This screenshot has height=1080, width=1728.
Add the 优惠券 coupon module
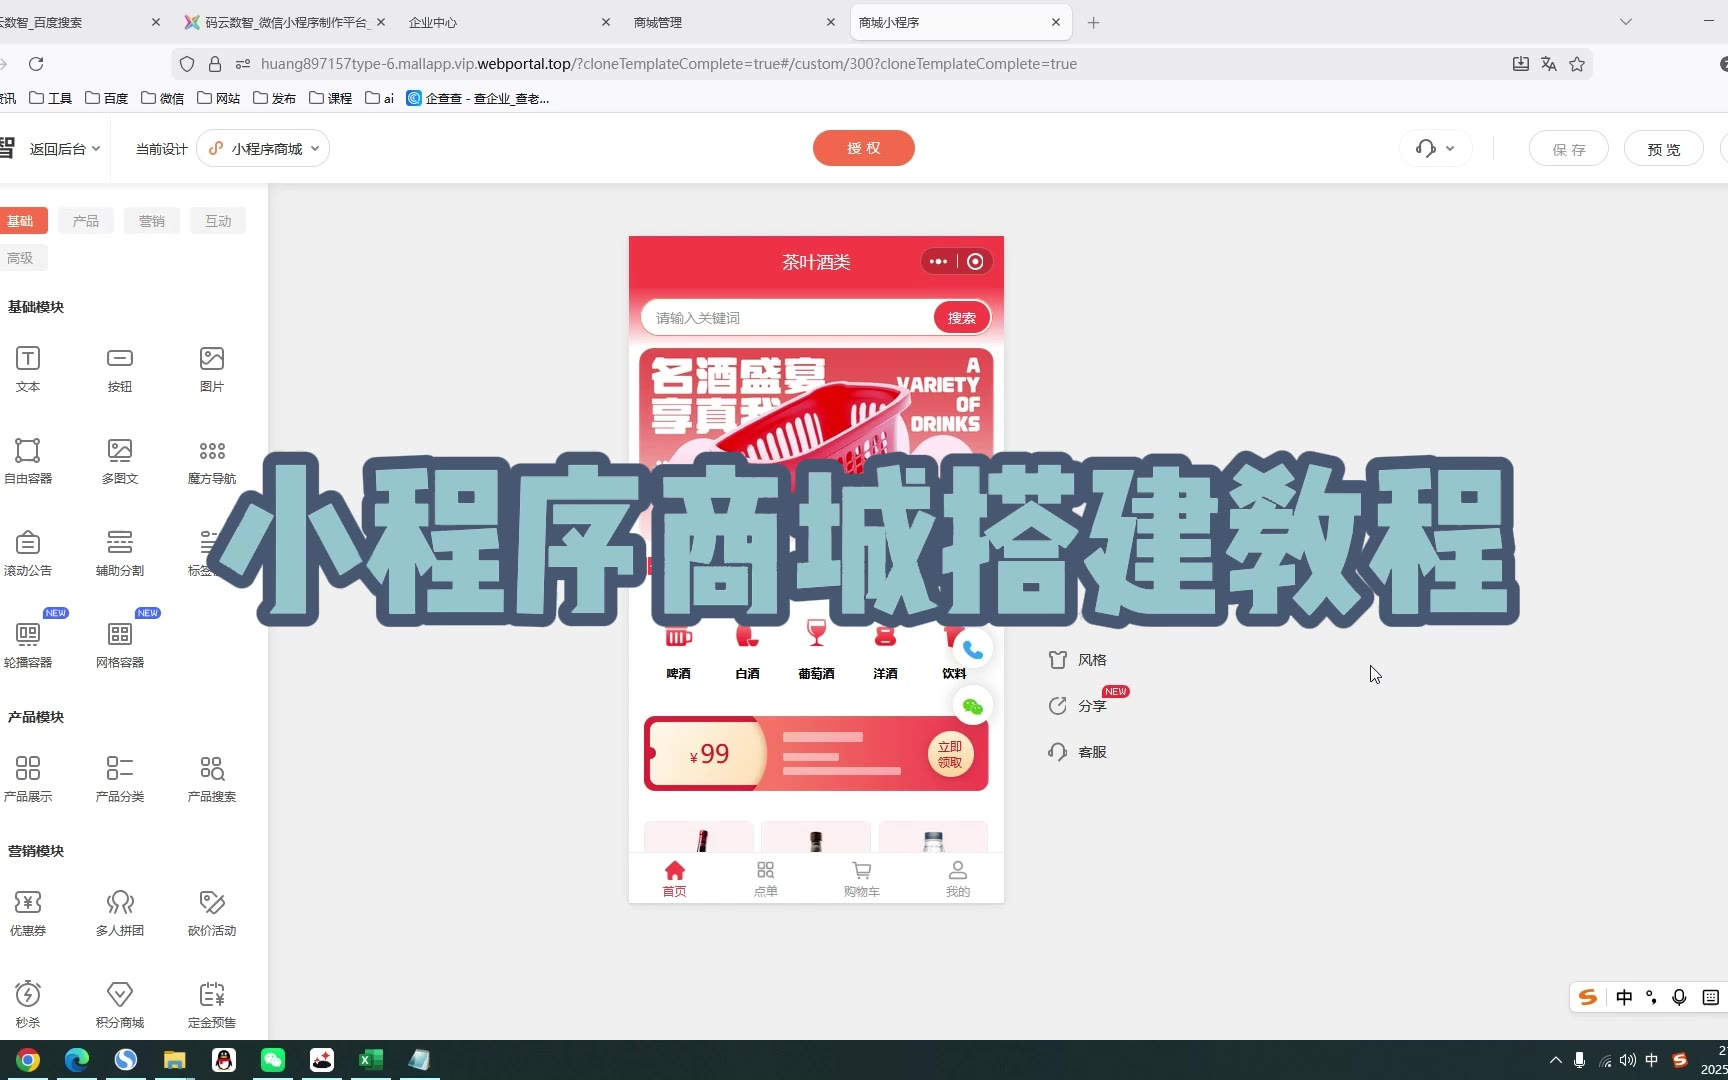click(x=28, y=913)
